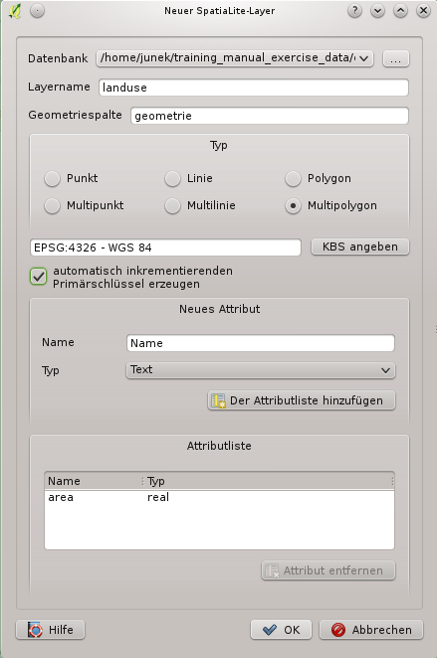Open the attribute Typ Text dropdown
The height and width of the screenshot is (658, 437).
tap(260, 370)
